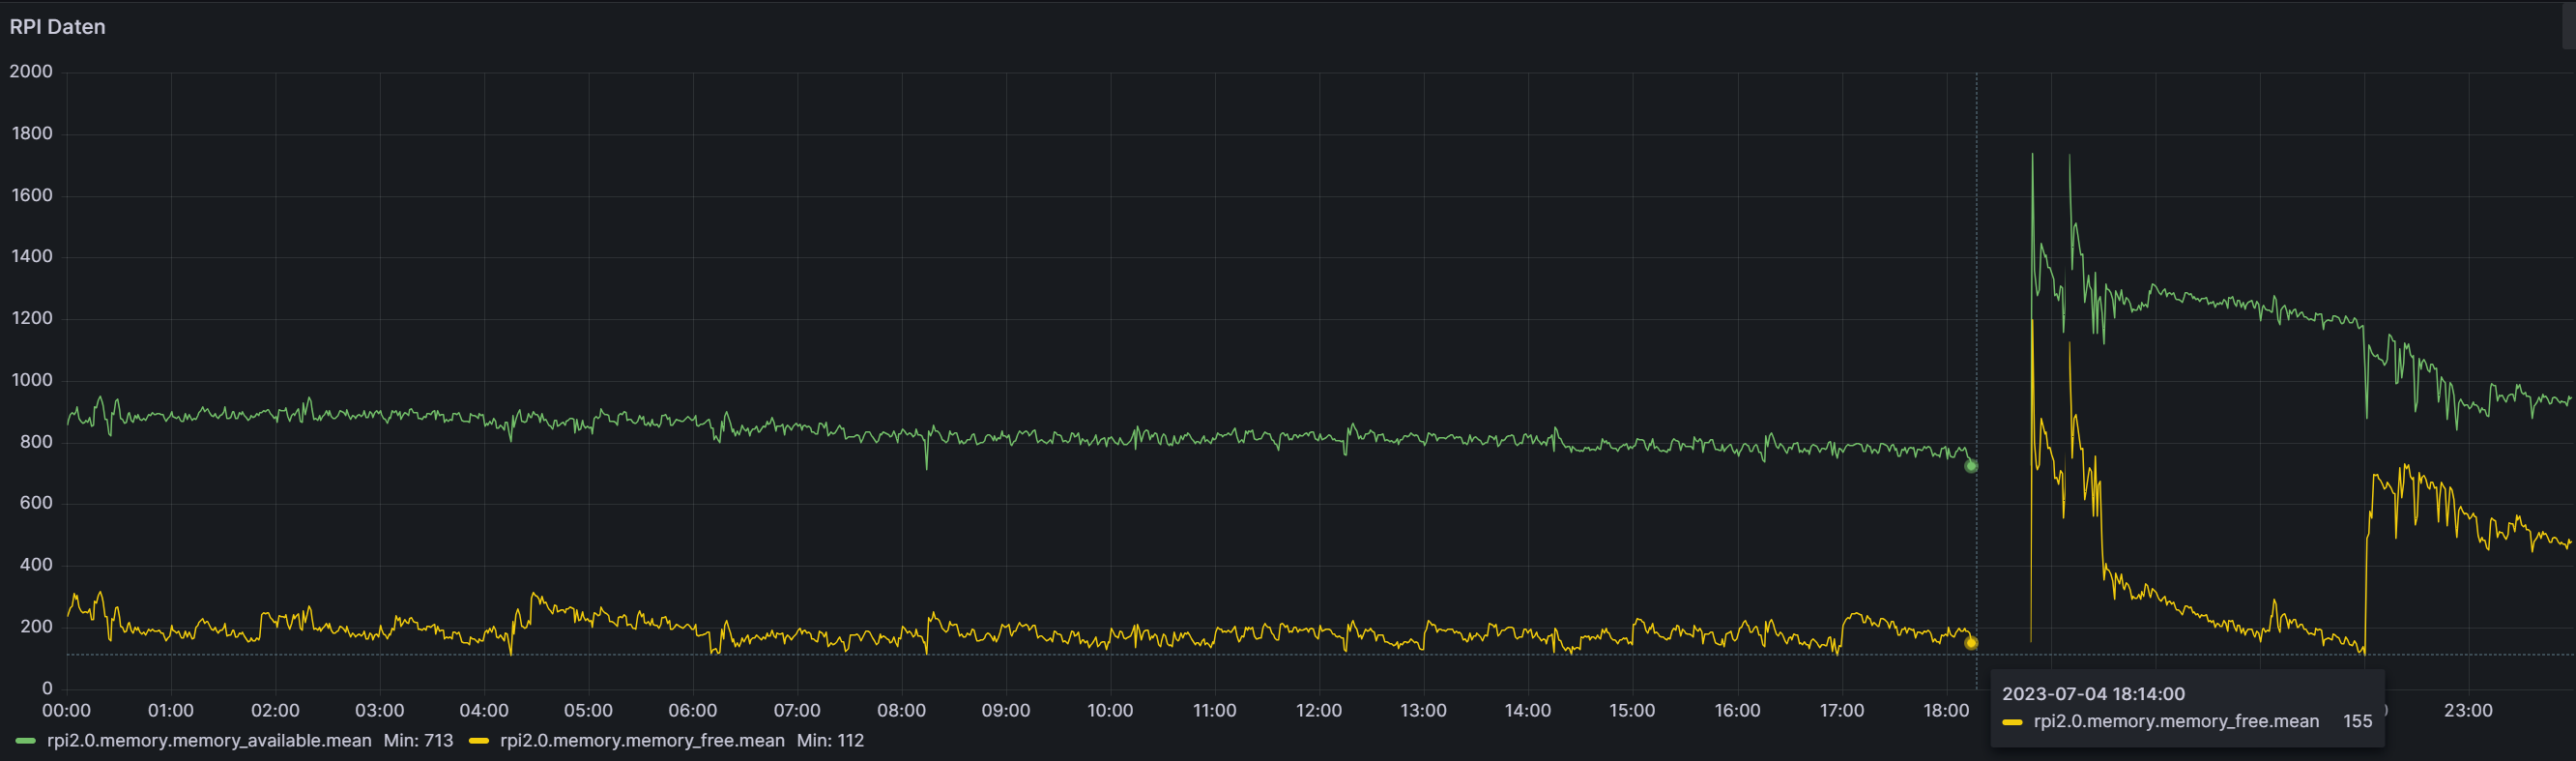Click the 2000 label on the Y axis
Screen dimensions: 2576x761
pyautogui.click(x=31, y=72)
